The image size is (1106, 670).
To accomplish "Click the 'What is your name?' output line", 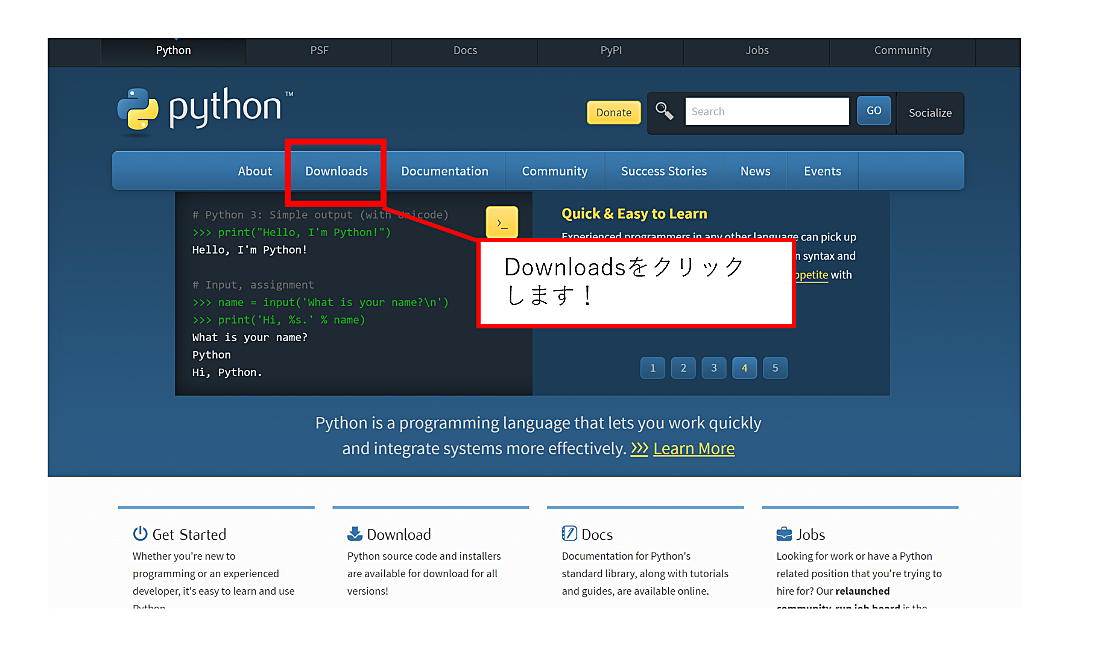I will coord(250,337).
